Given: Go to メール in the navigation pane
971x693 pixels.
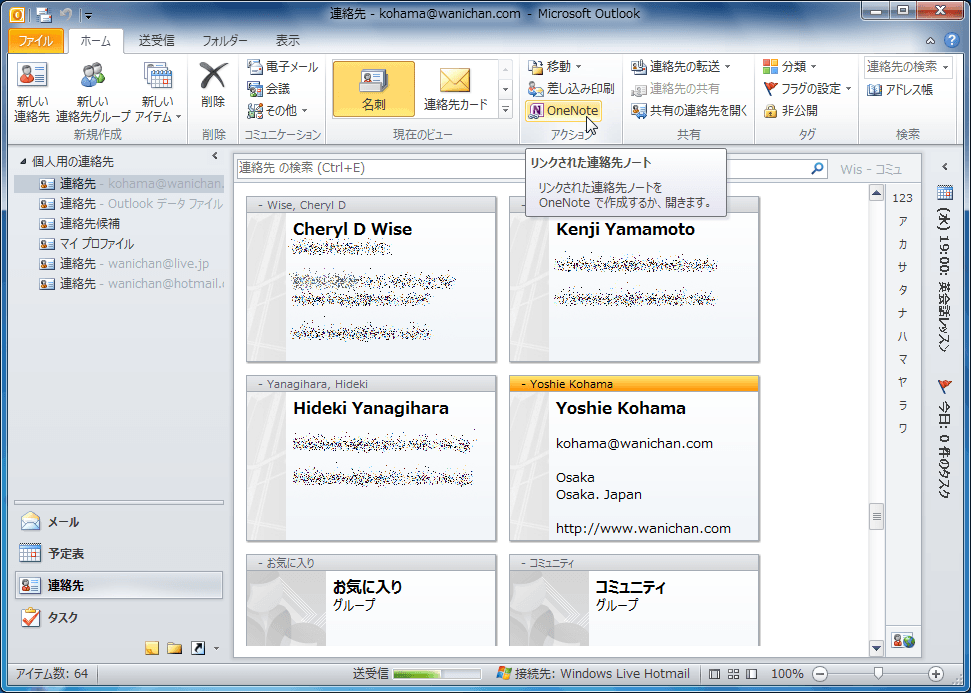Looking at the screenshot, I should (x=119, y=522).
